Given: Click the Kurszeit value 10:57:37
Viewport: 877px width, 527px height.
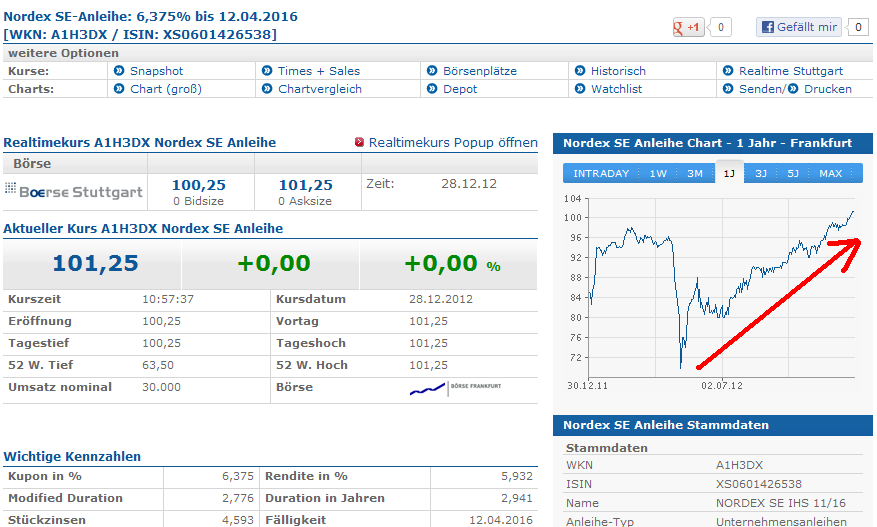Looking at the screenshot, I should point(168,299).
